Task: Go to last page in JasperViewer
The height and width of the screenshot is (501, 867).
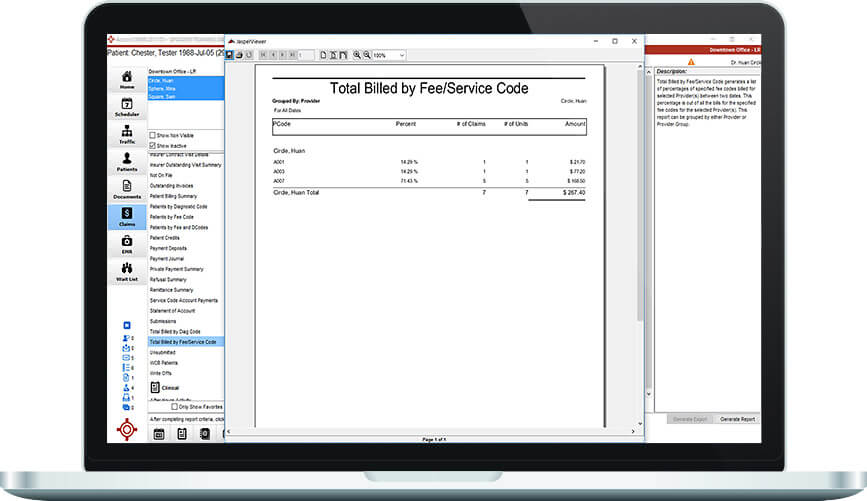Action: pos(291,55)
